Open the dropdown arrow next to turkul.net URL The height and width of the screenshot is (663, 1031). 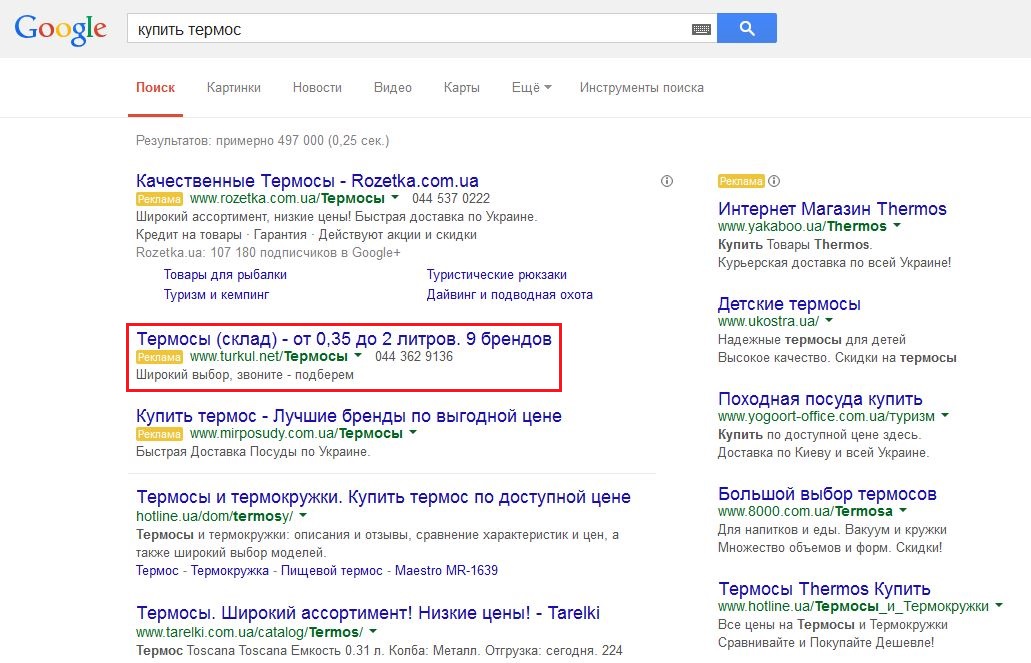pyautogui.click(x=357, y=356)
